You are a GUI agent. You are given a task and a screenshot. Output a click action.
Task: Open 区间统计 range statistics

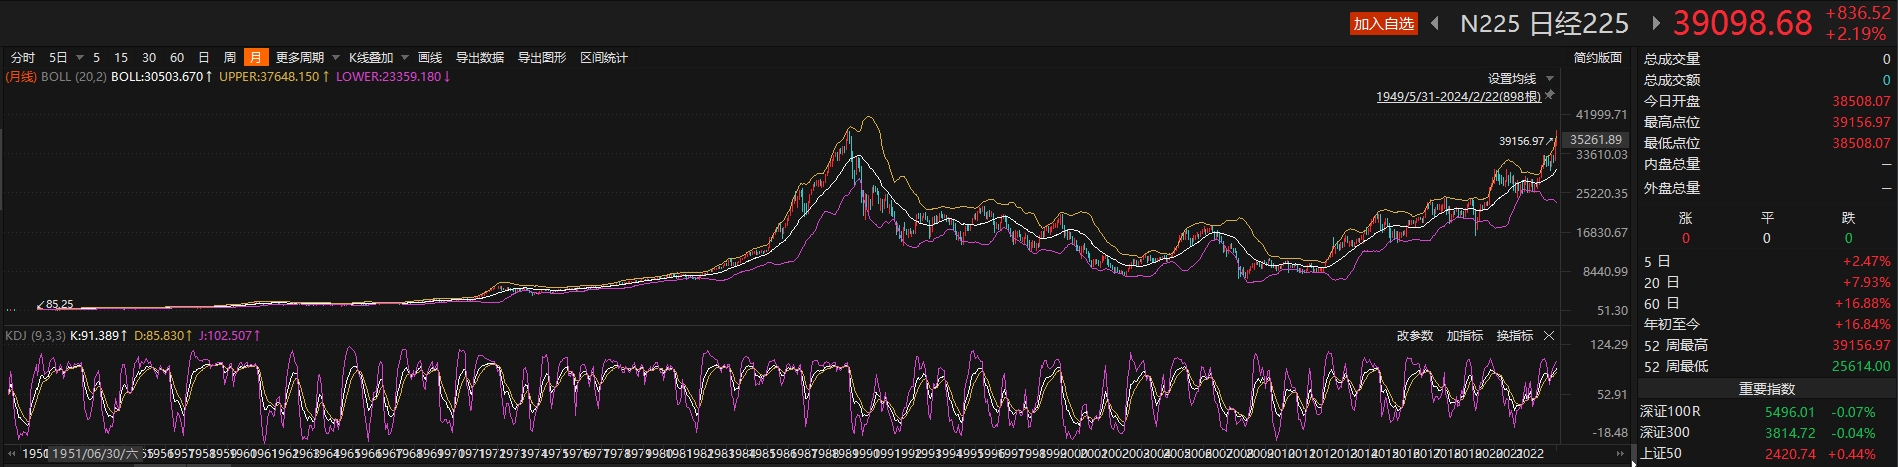click(x=604, y=58)
